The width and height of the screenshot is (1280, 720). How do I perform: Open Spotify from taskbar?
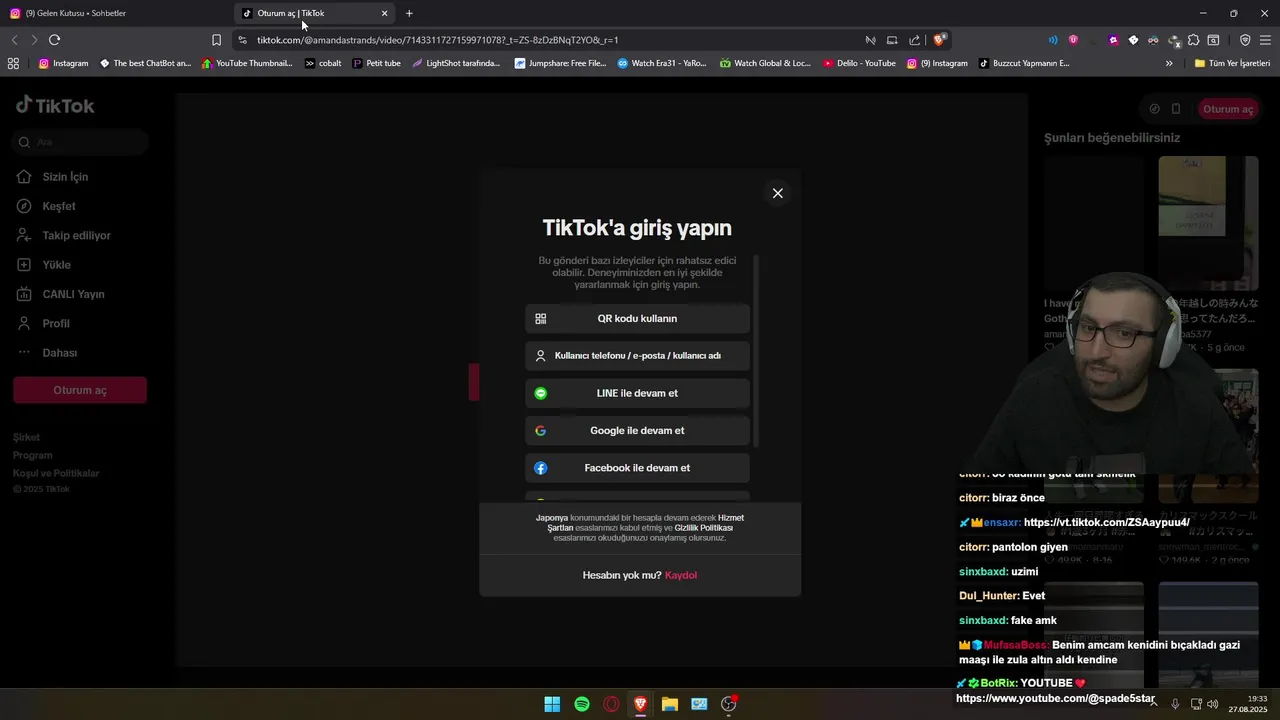[582, 704]
